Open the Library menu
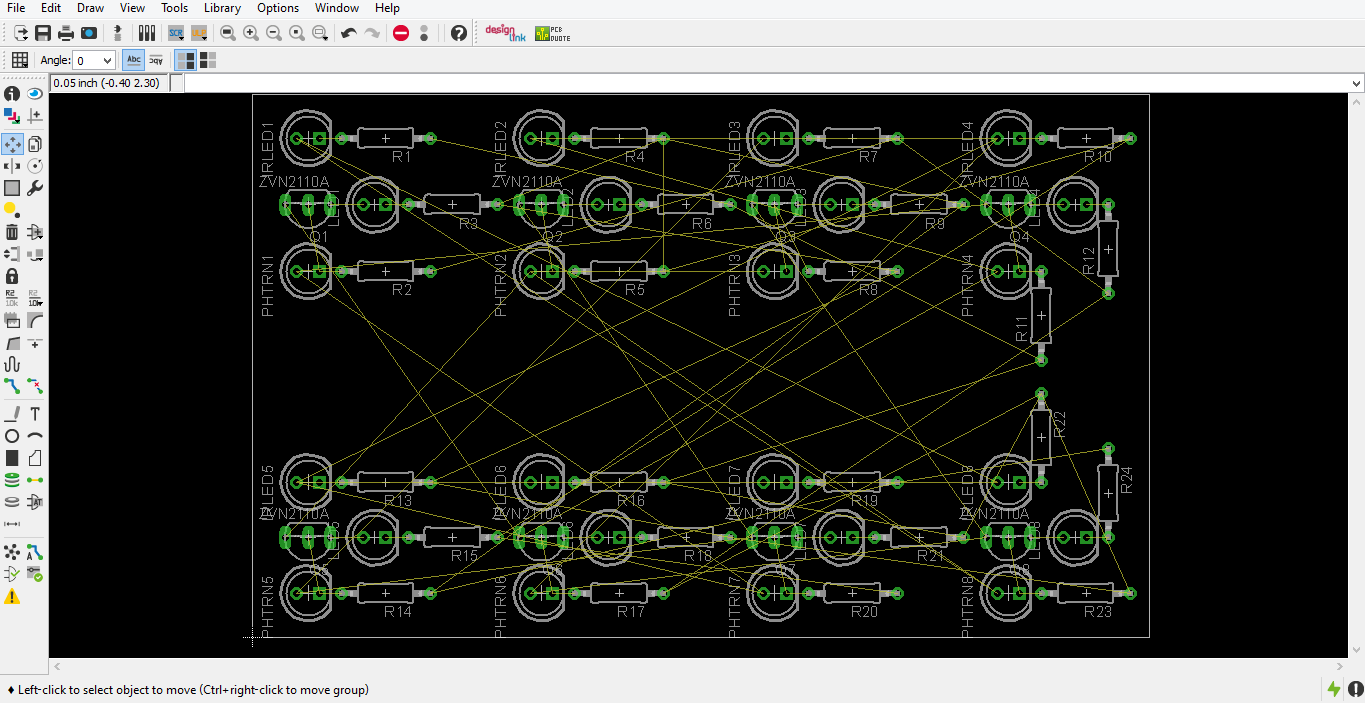Screen dimensions: 1365x703 [222, 7]
